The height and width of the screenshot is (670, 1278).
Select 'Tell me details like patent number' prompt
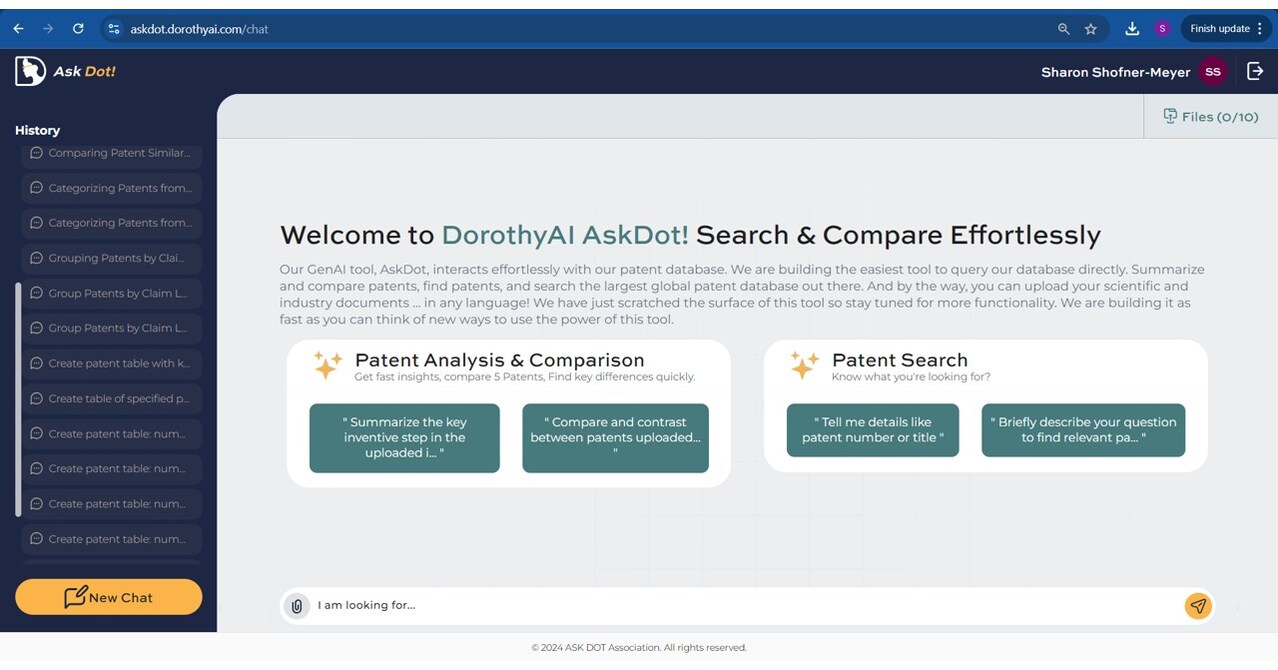coord(872,430)
